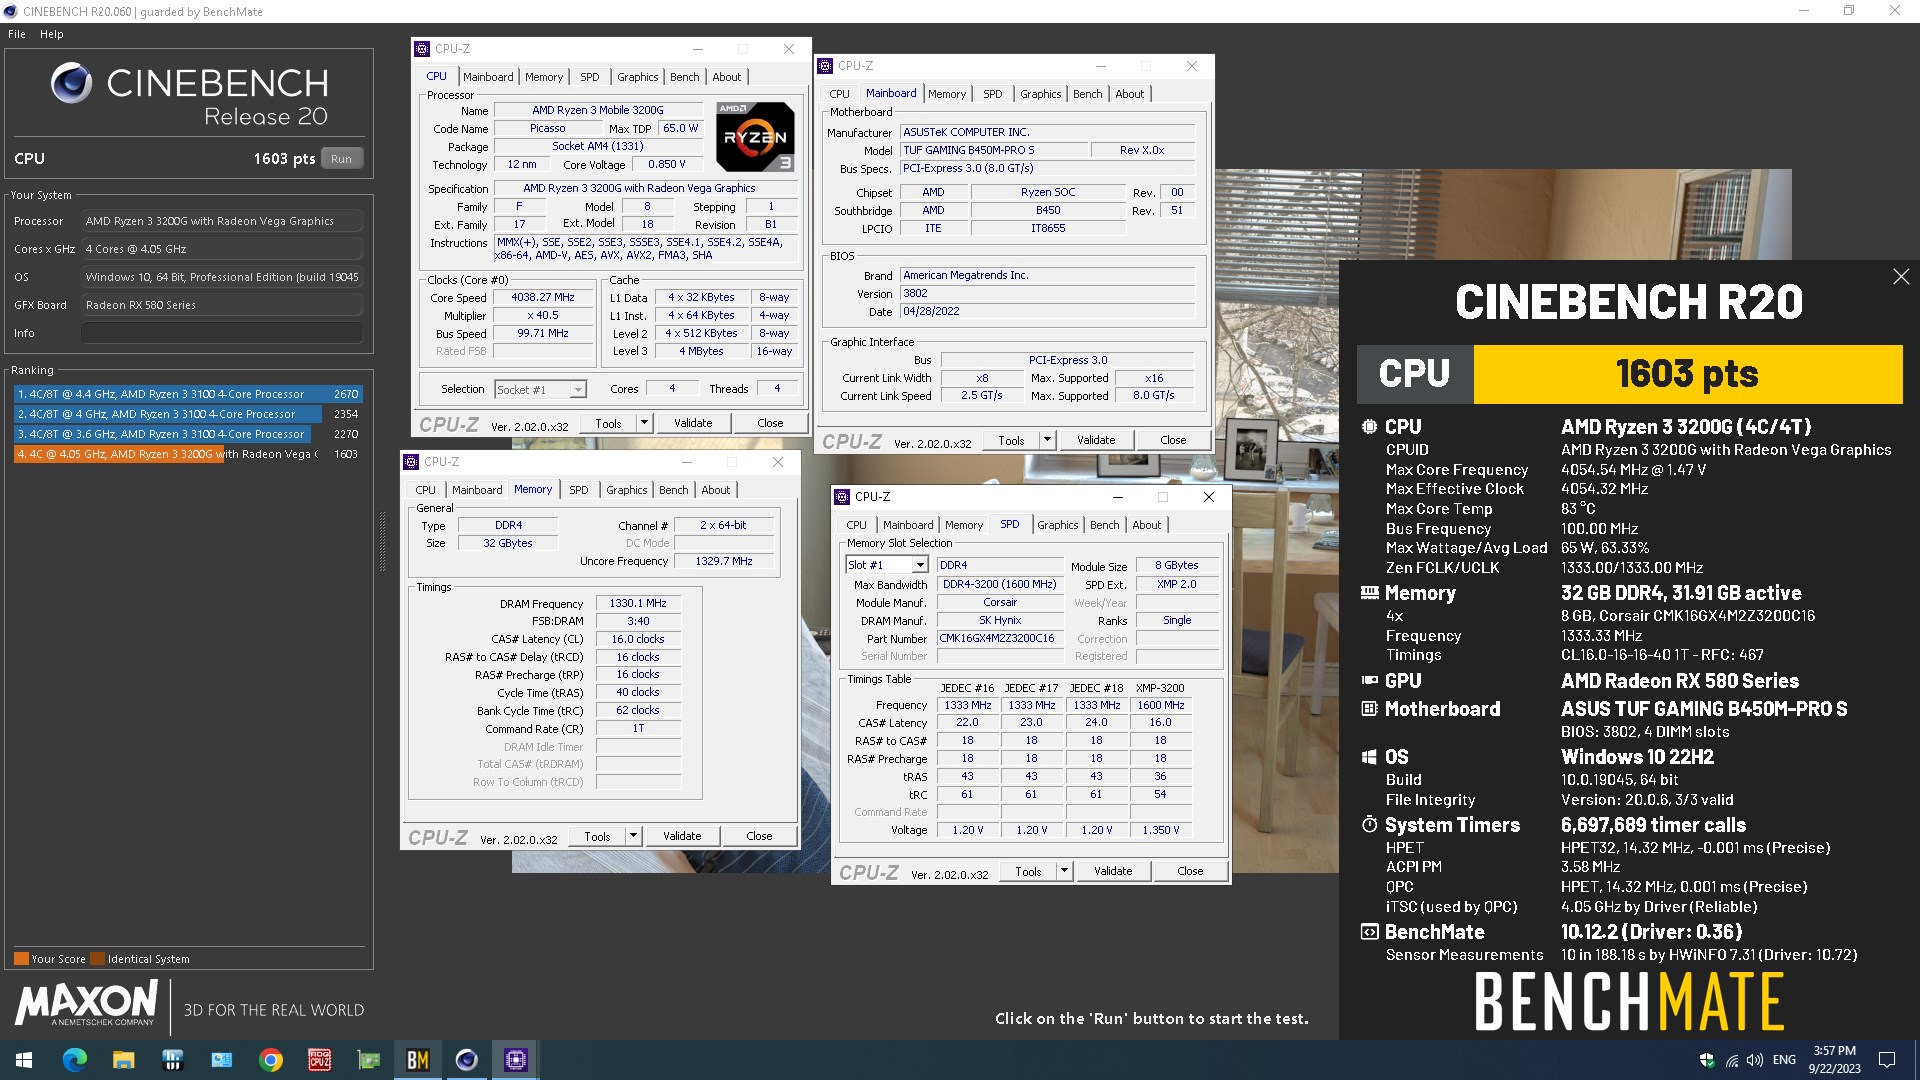Image resolution: width=1920 pixels, height=1080 pixels.
Task: Open the notification center icon
Action: click(1887, 1060)
